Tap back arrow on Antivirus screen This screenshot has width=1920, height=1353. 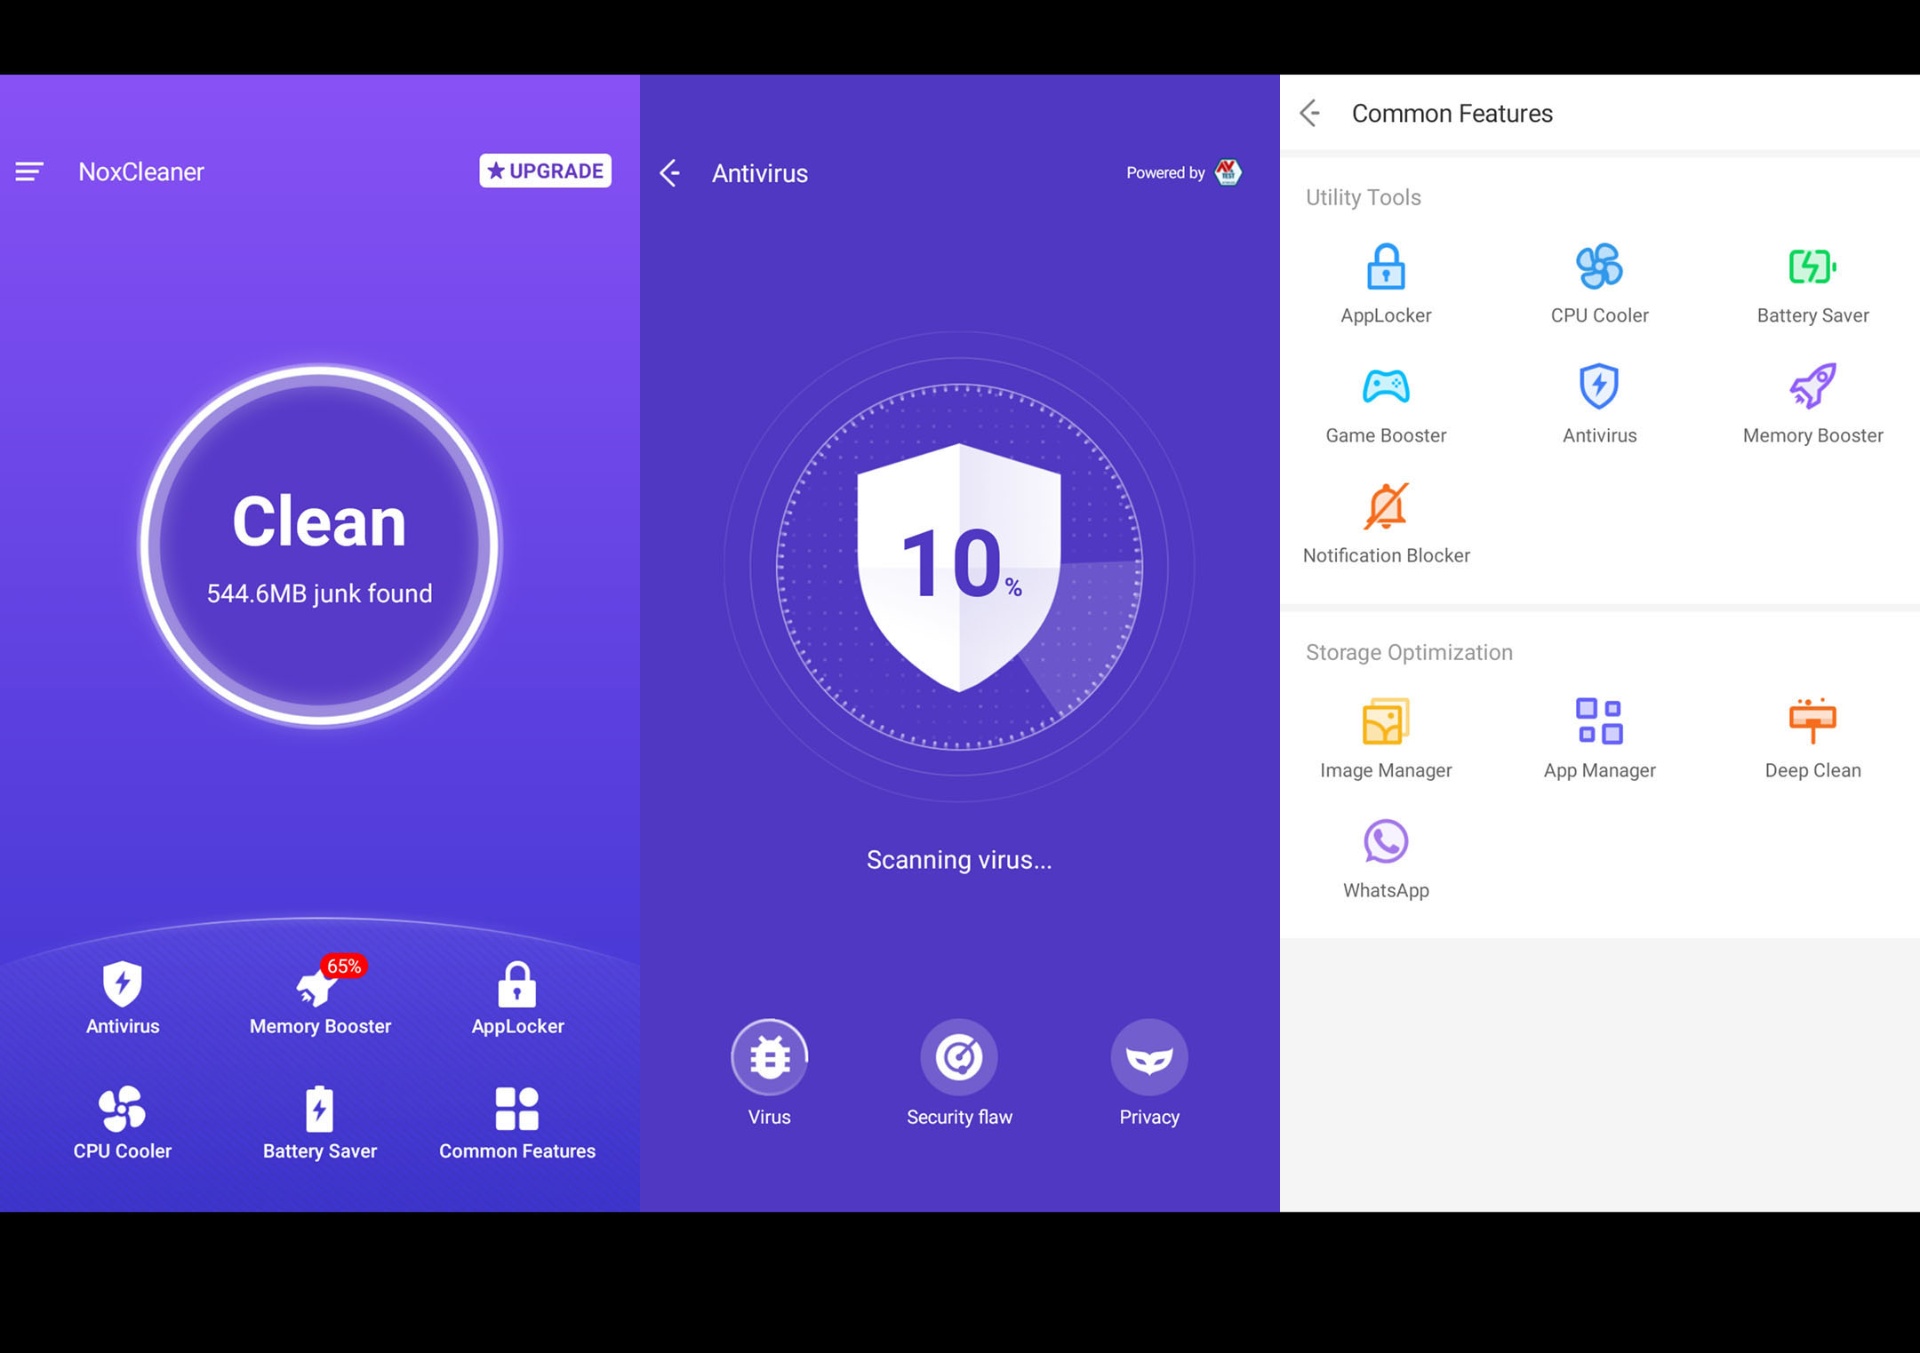click(x=672, y=171)
